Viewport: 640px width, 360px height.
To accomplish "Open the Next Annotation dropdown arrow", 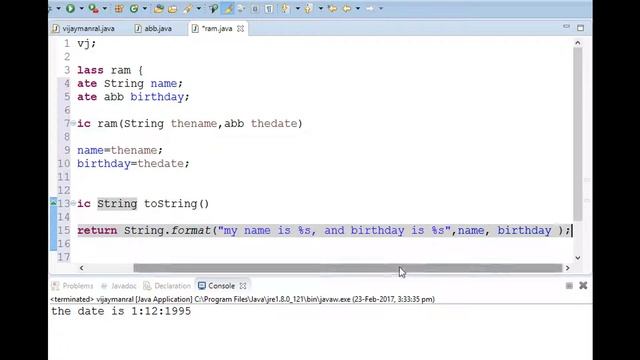I will [298, 8].
